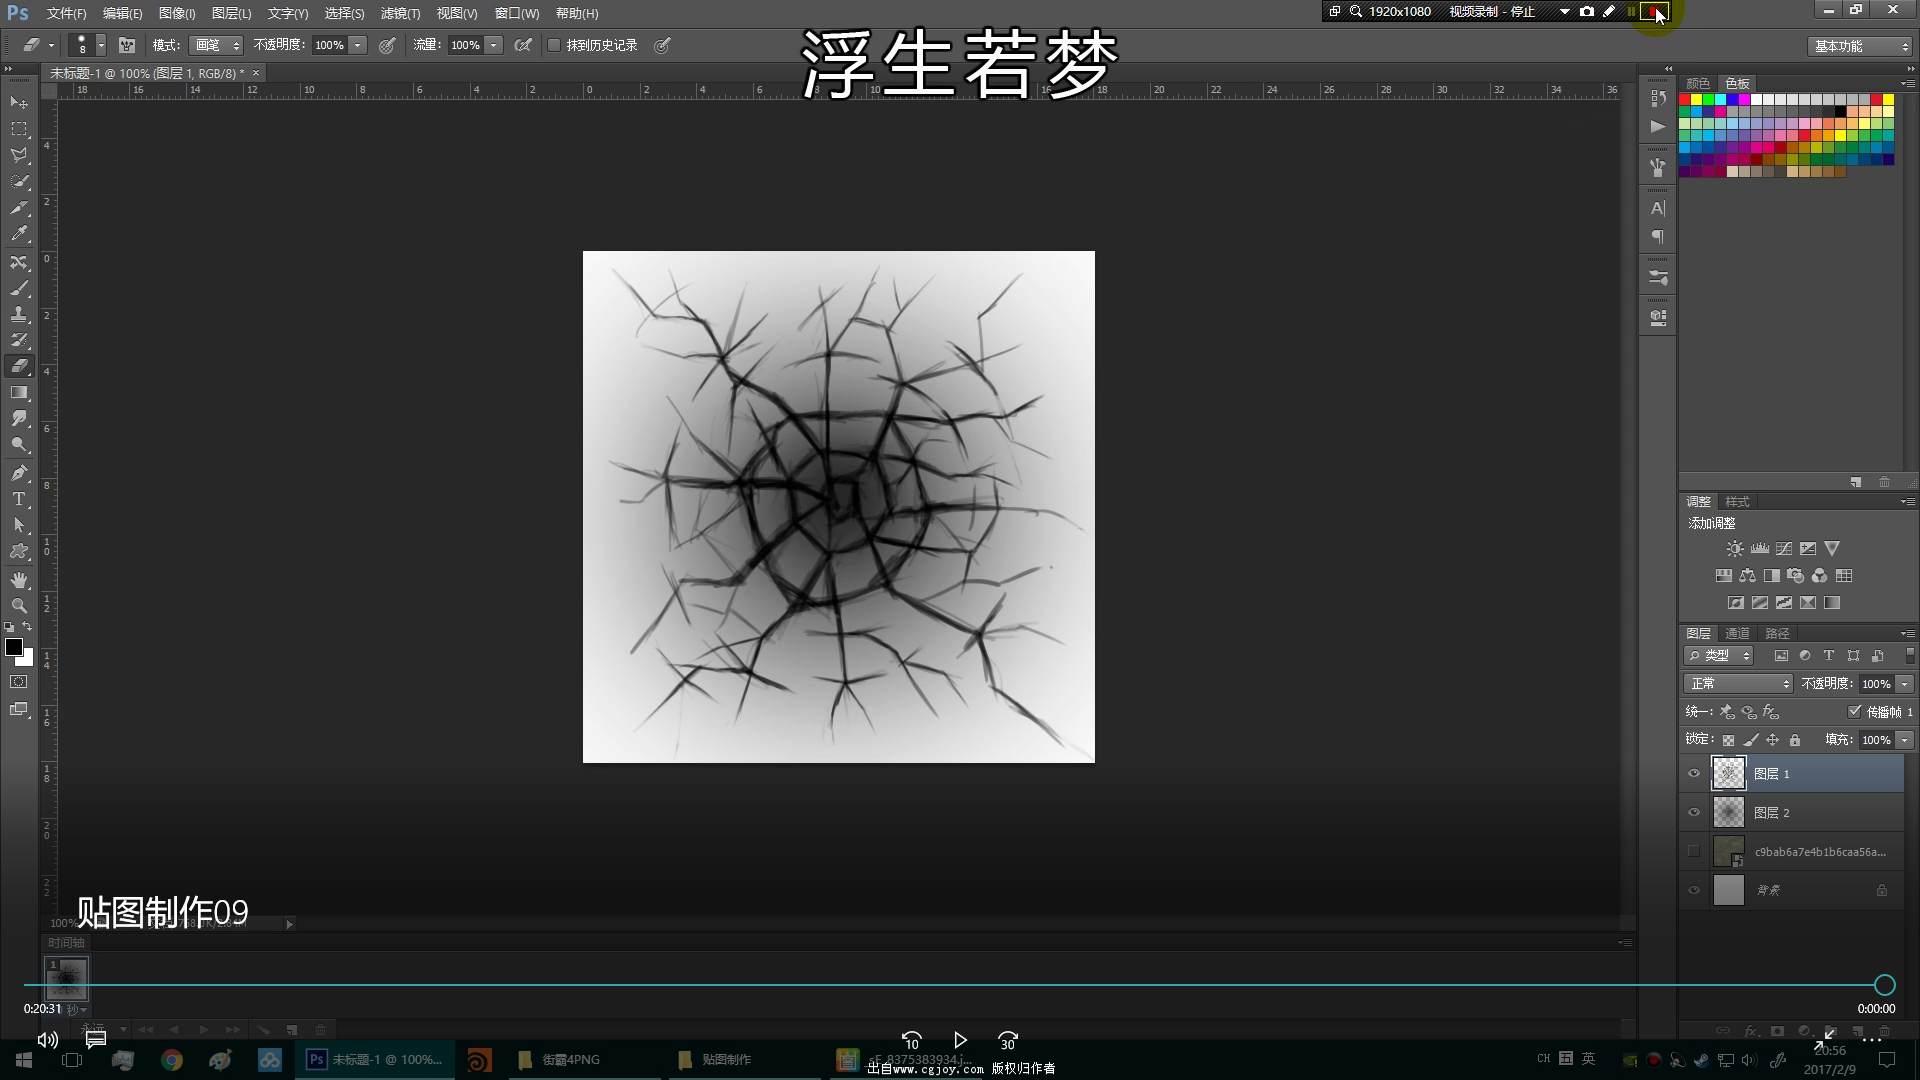The height and width of the screenshot is (1080, 1920).
Task: Switch to the 路径 tab
Action: coord(1777,633)
